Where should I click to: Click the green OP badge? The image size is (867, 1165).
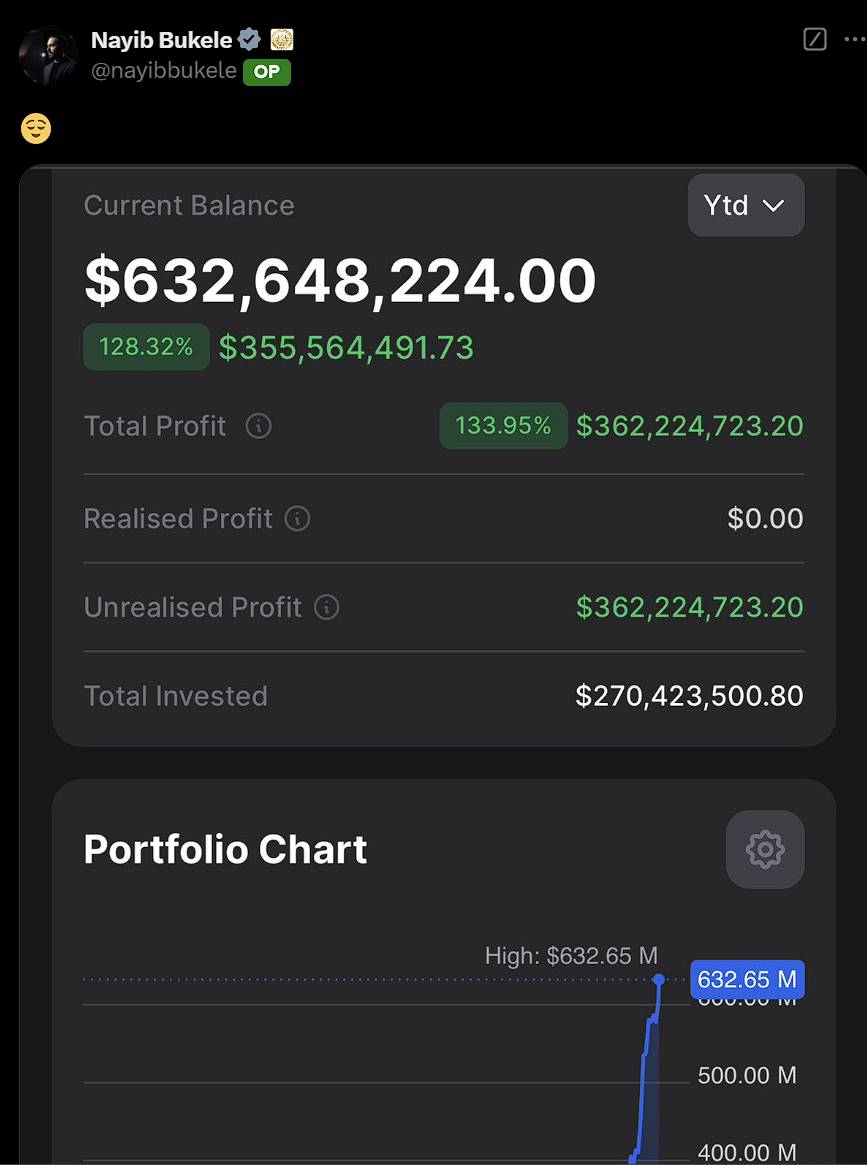pyautogui.click(x=267, y=72)
